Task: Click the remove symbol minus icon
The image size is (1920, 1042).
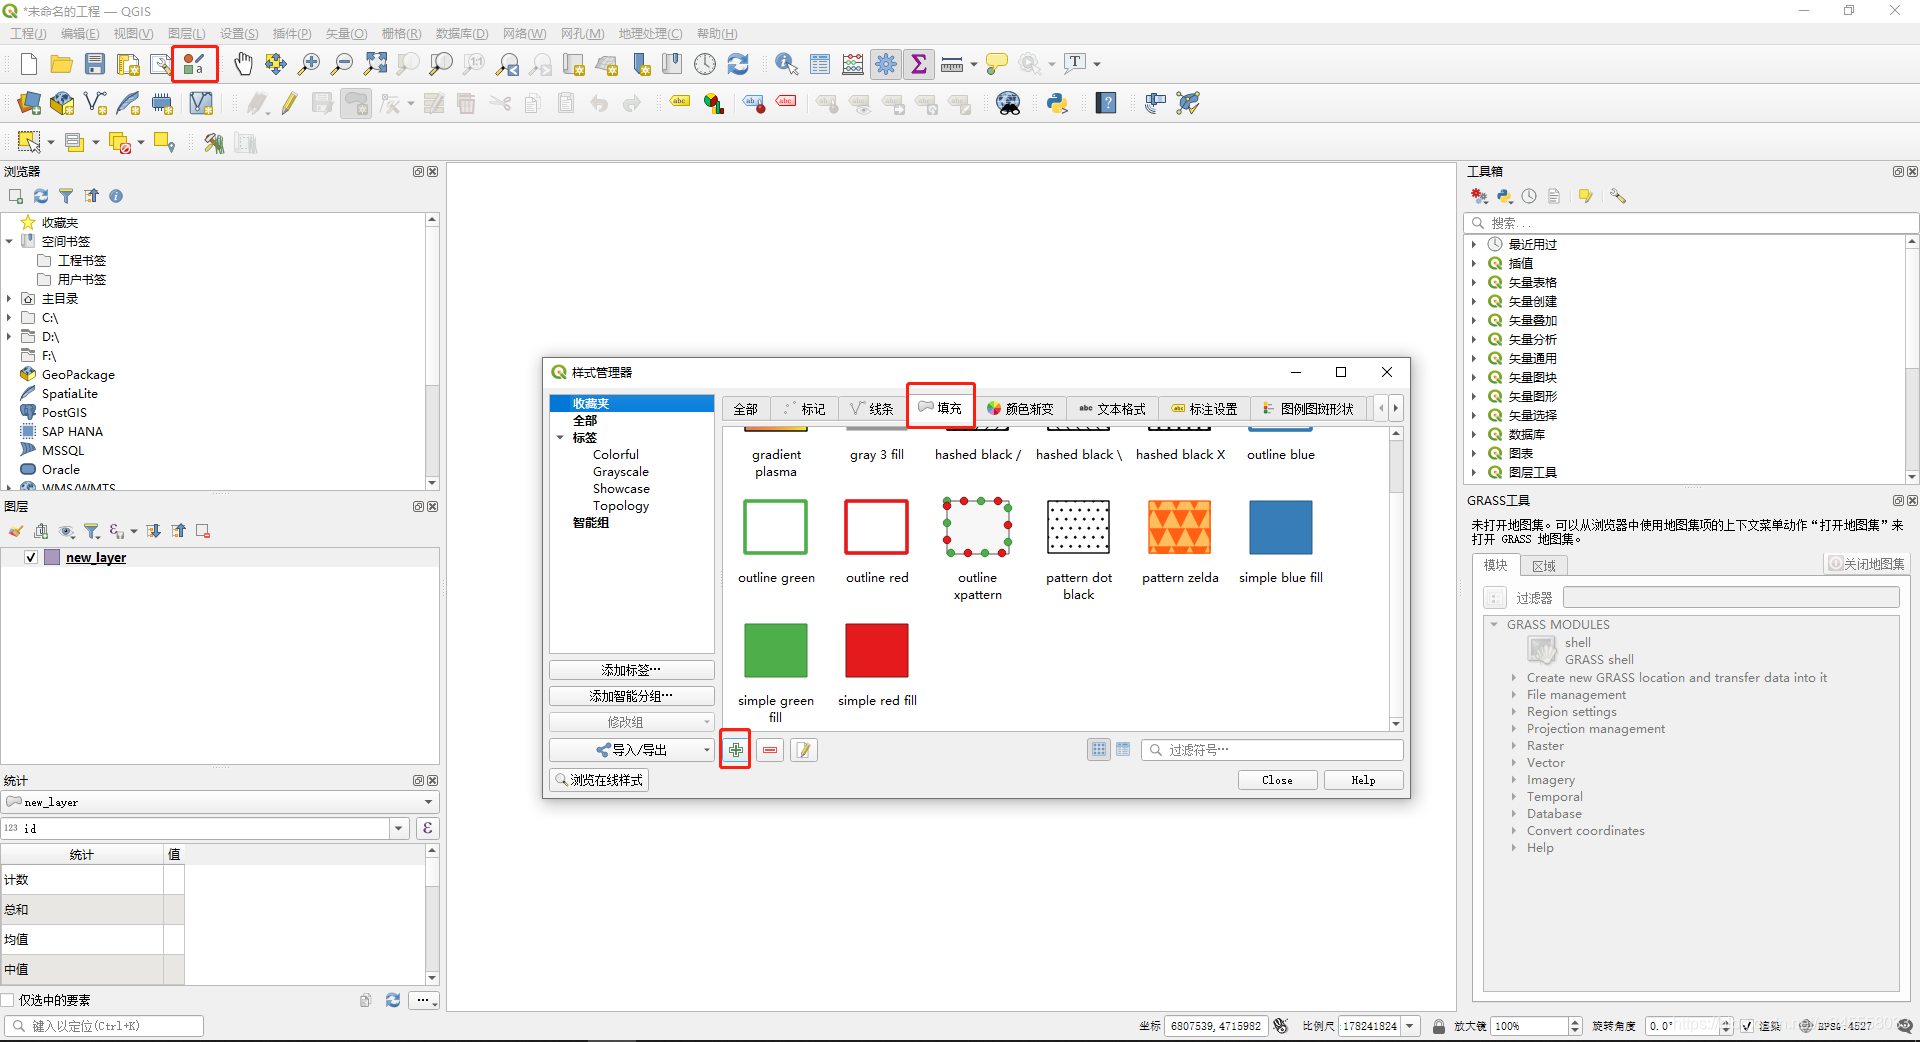Action: coord(770,750)
